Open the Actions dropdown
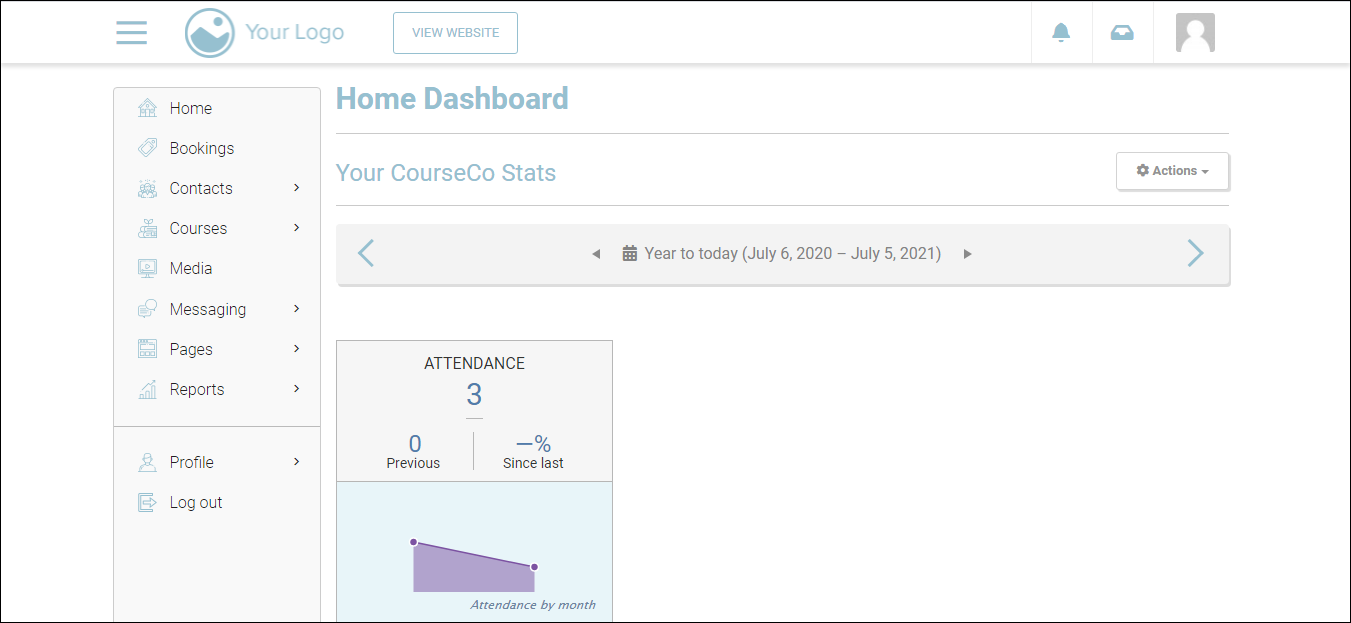The image size is (1351, 623). (1172, 171)
